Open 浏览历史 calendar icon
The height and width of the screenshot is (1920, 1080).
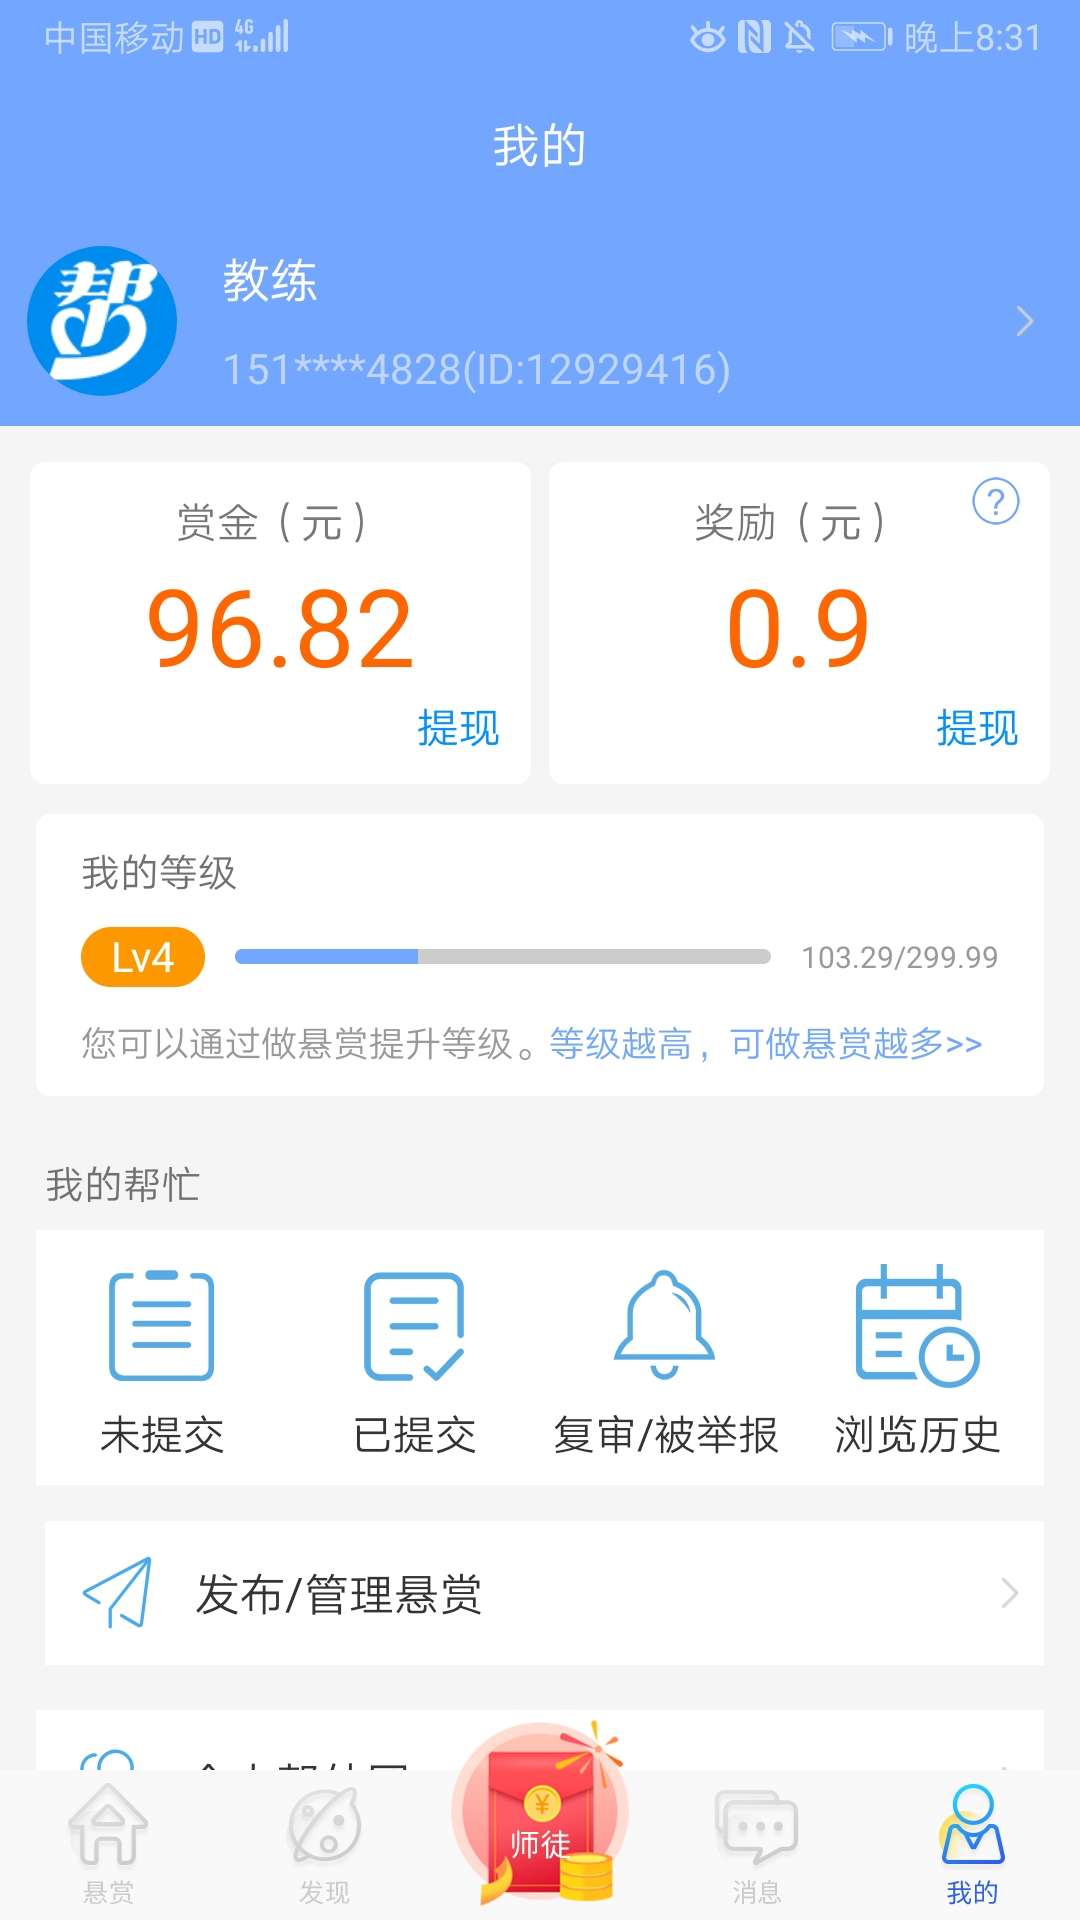[917, 1325]
